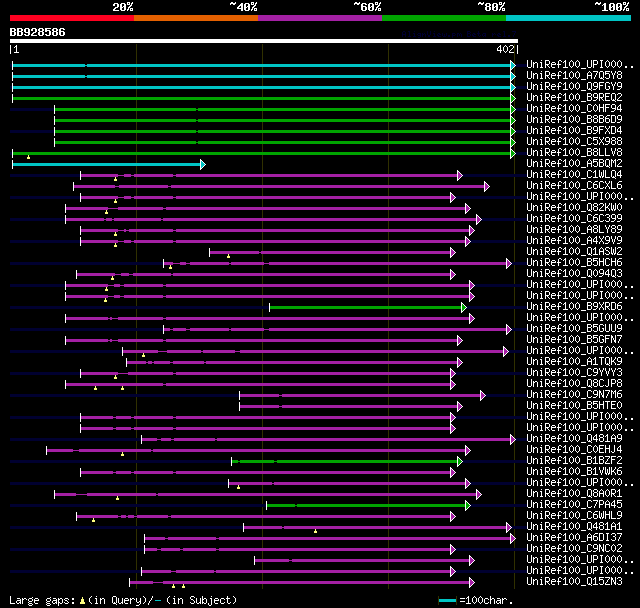
Task: Open hit UniRef100_Q9FGY9
Action: 574,87
